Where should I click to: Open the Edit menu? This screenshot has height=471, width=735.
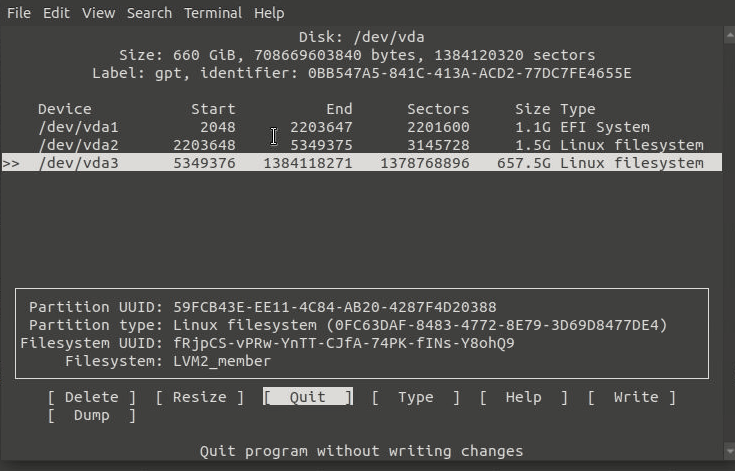[56, 13]
